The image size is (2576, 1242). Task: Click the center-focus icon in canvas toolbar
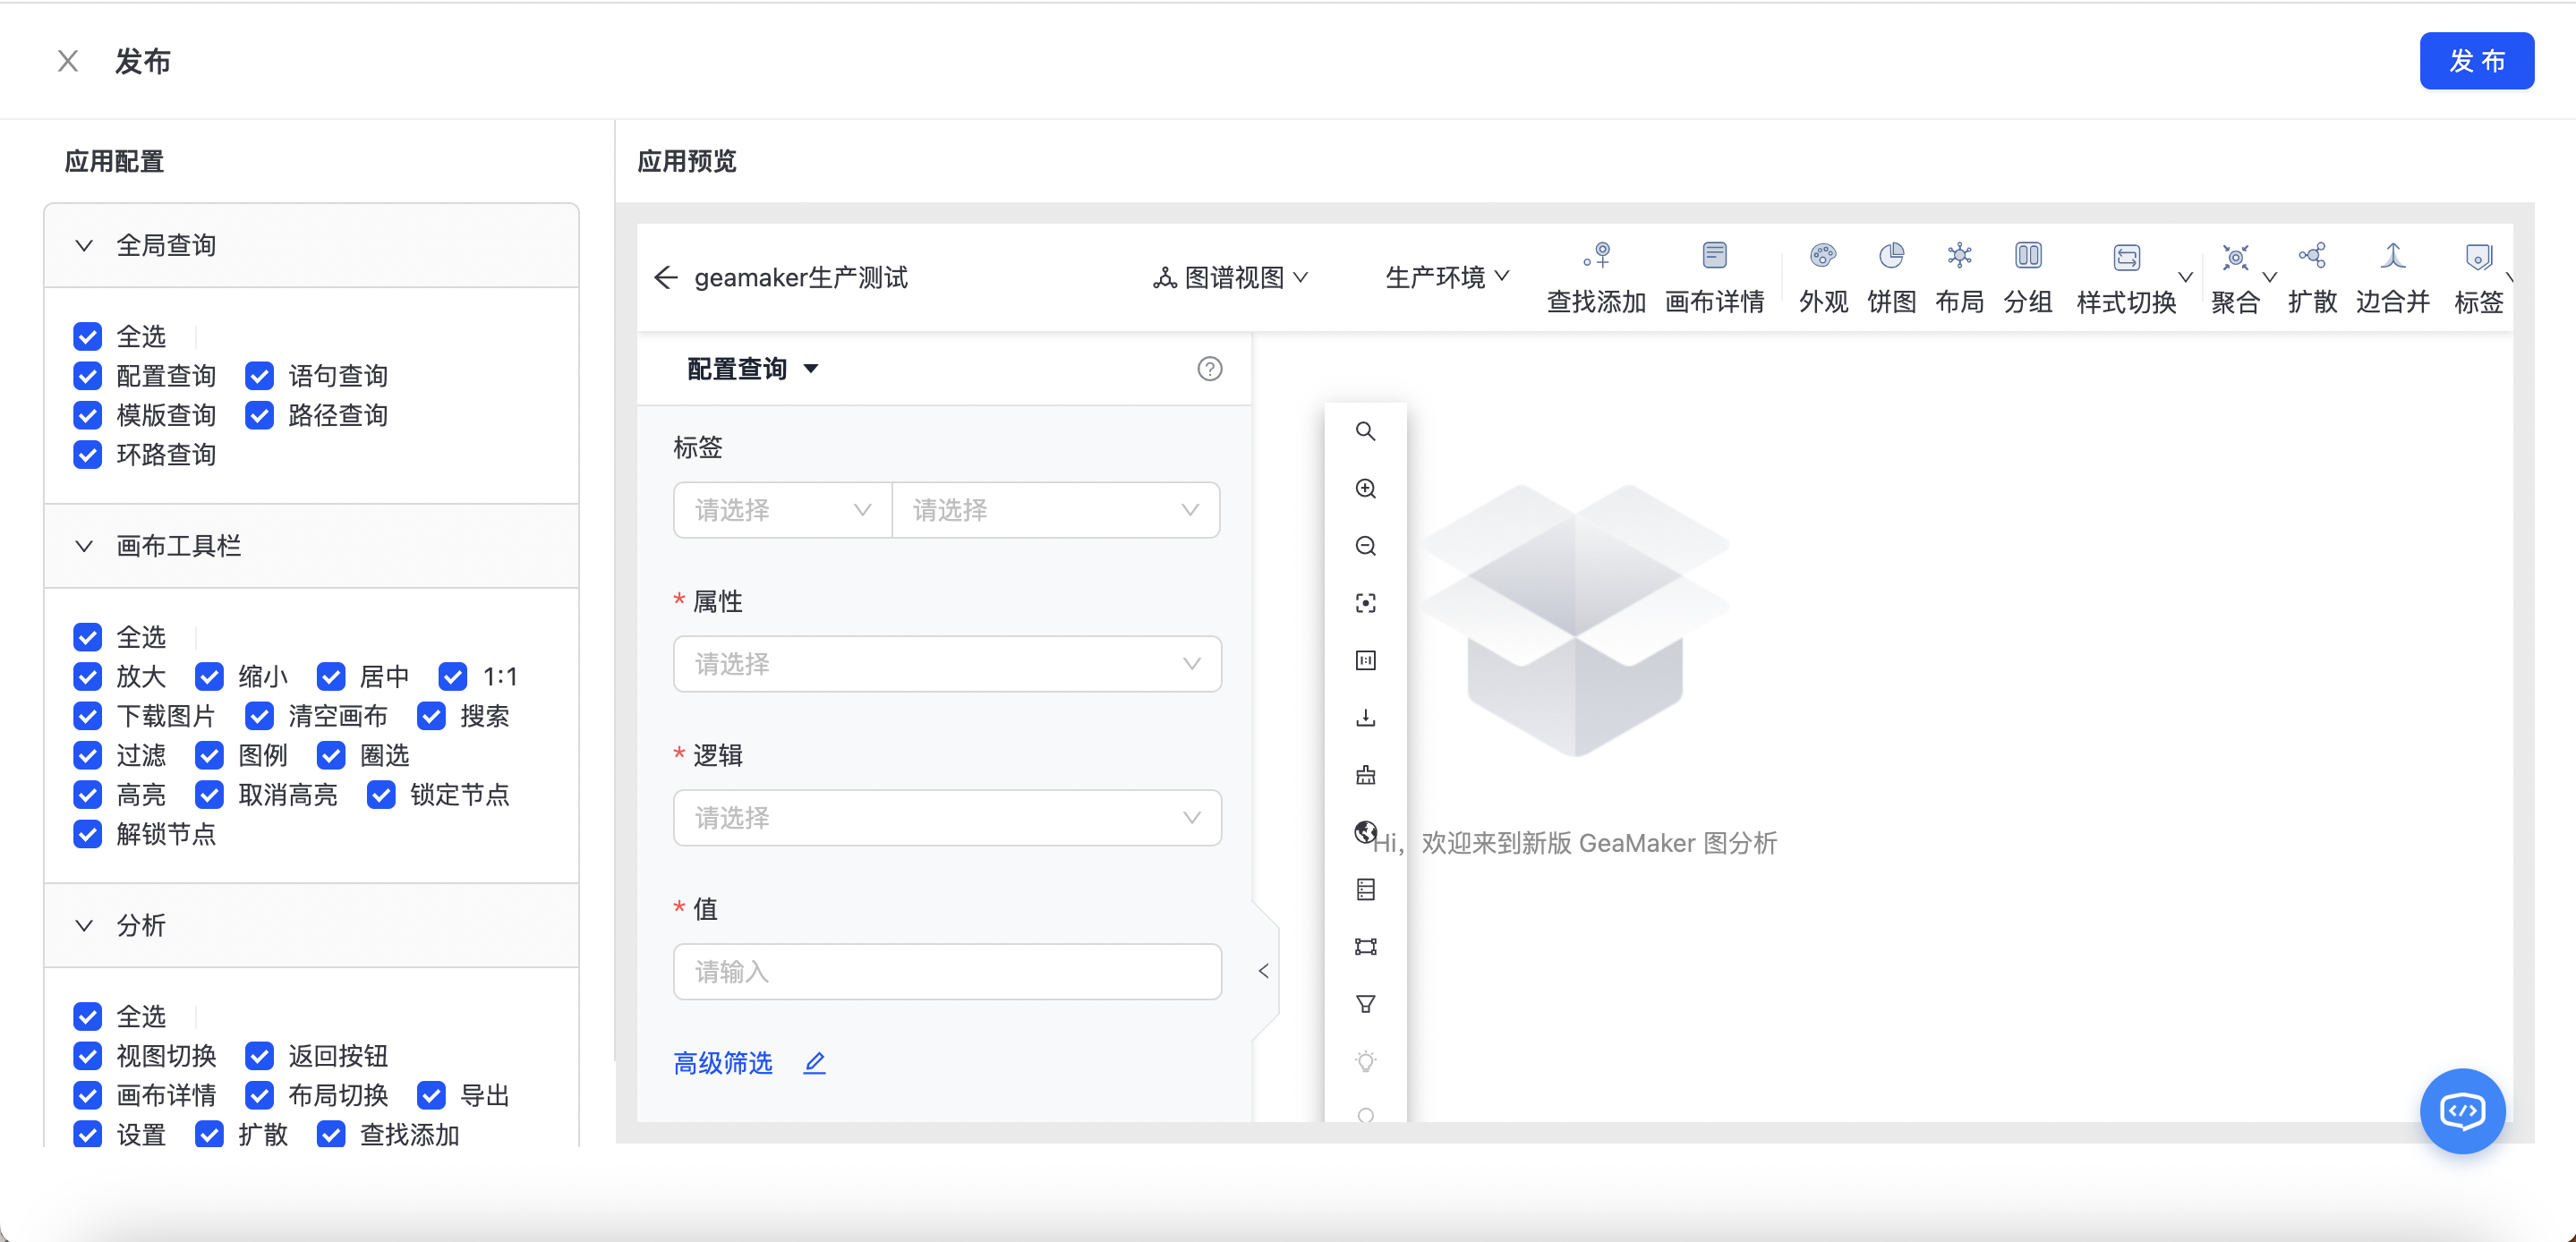tap(1365, 603)
